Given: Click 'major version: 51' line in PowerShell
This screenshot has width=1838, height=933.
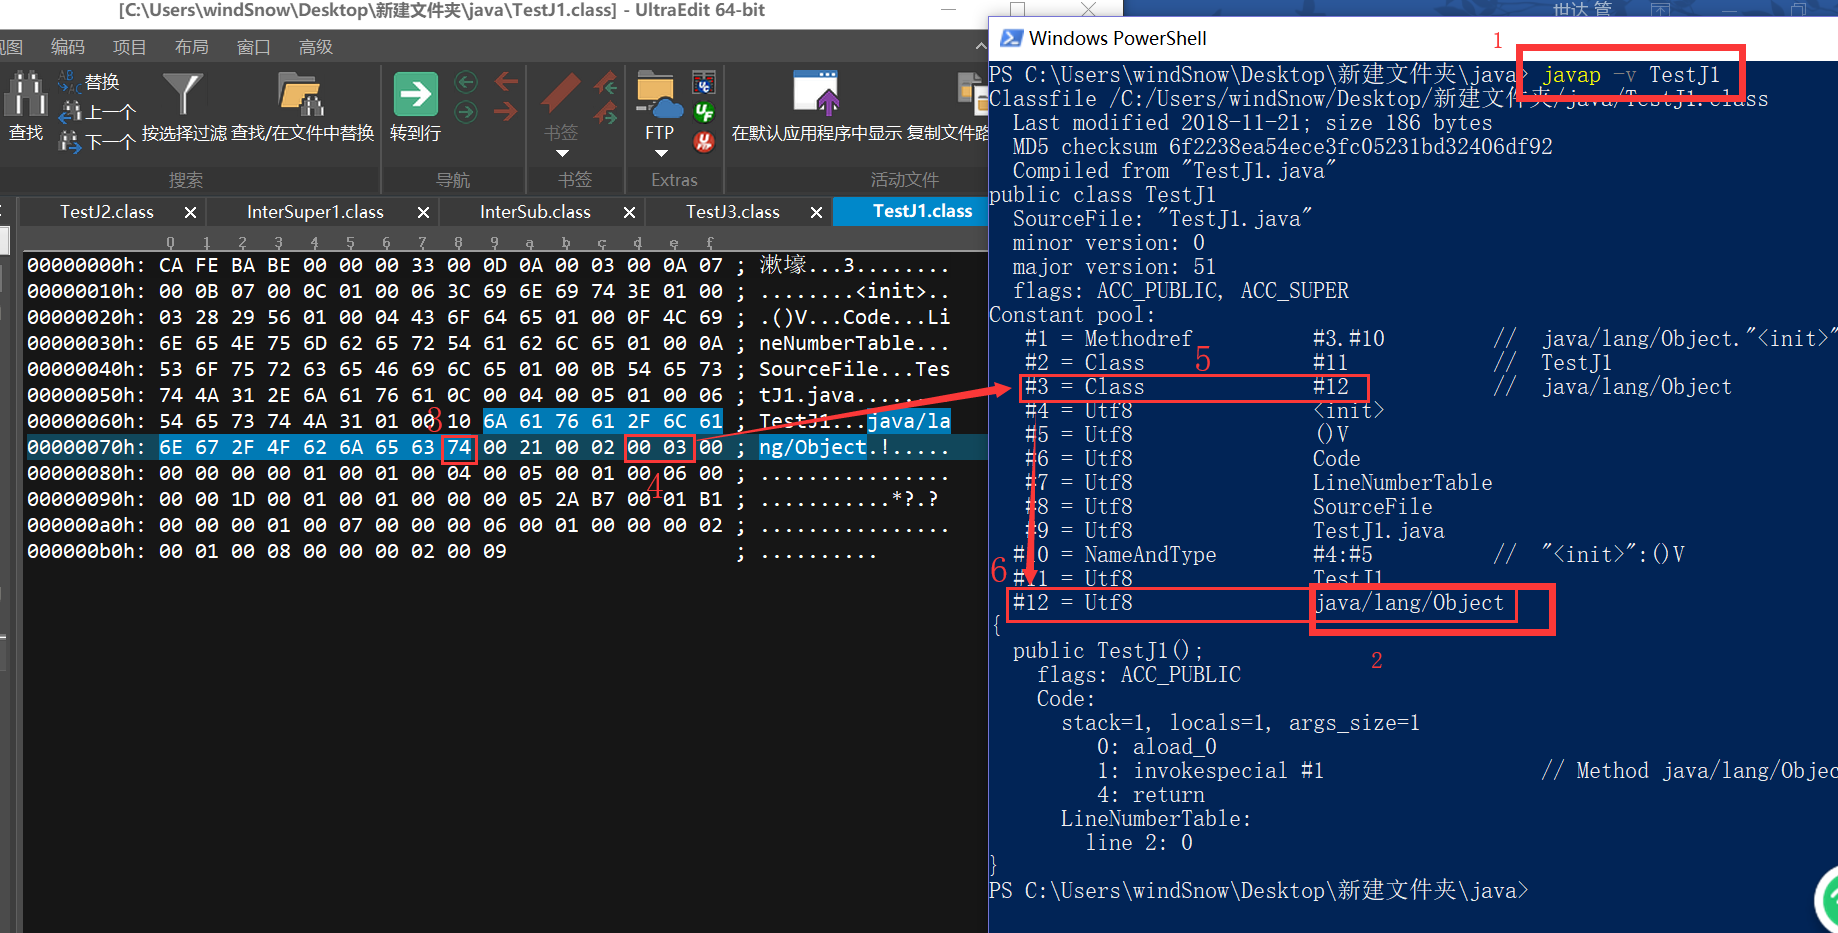Looking at the screenshot, I should tap(1113, 267).
